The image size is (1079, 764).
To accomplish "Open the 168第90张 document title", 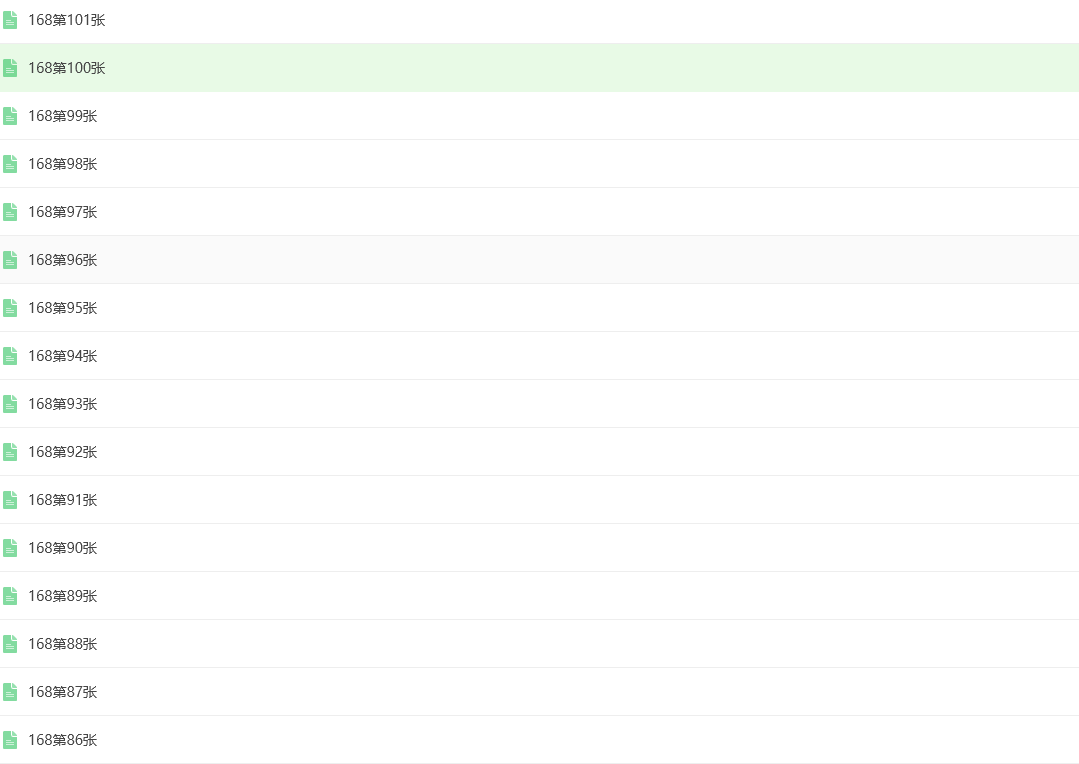I will coord(63,548).
